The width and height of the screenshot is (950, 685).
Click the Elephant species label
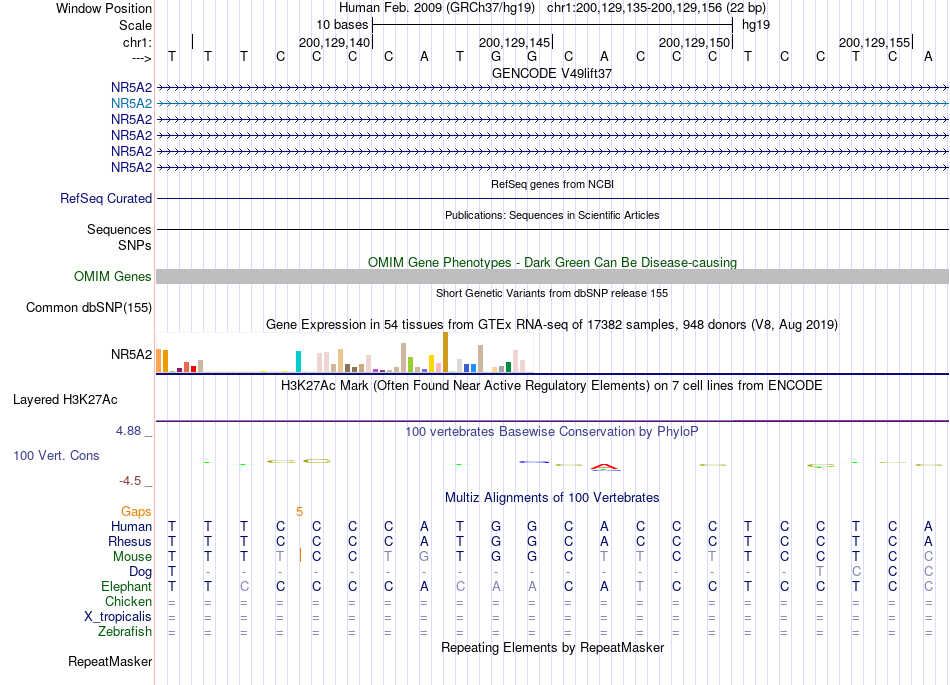pos(127,587)
